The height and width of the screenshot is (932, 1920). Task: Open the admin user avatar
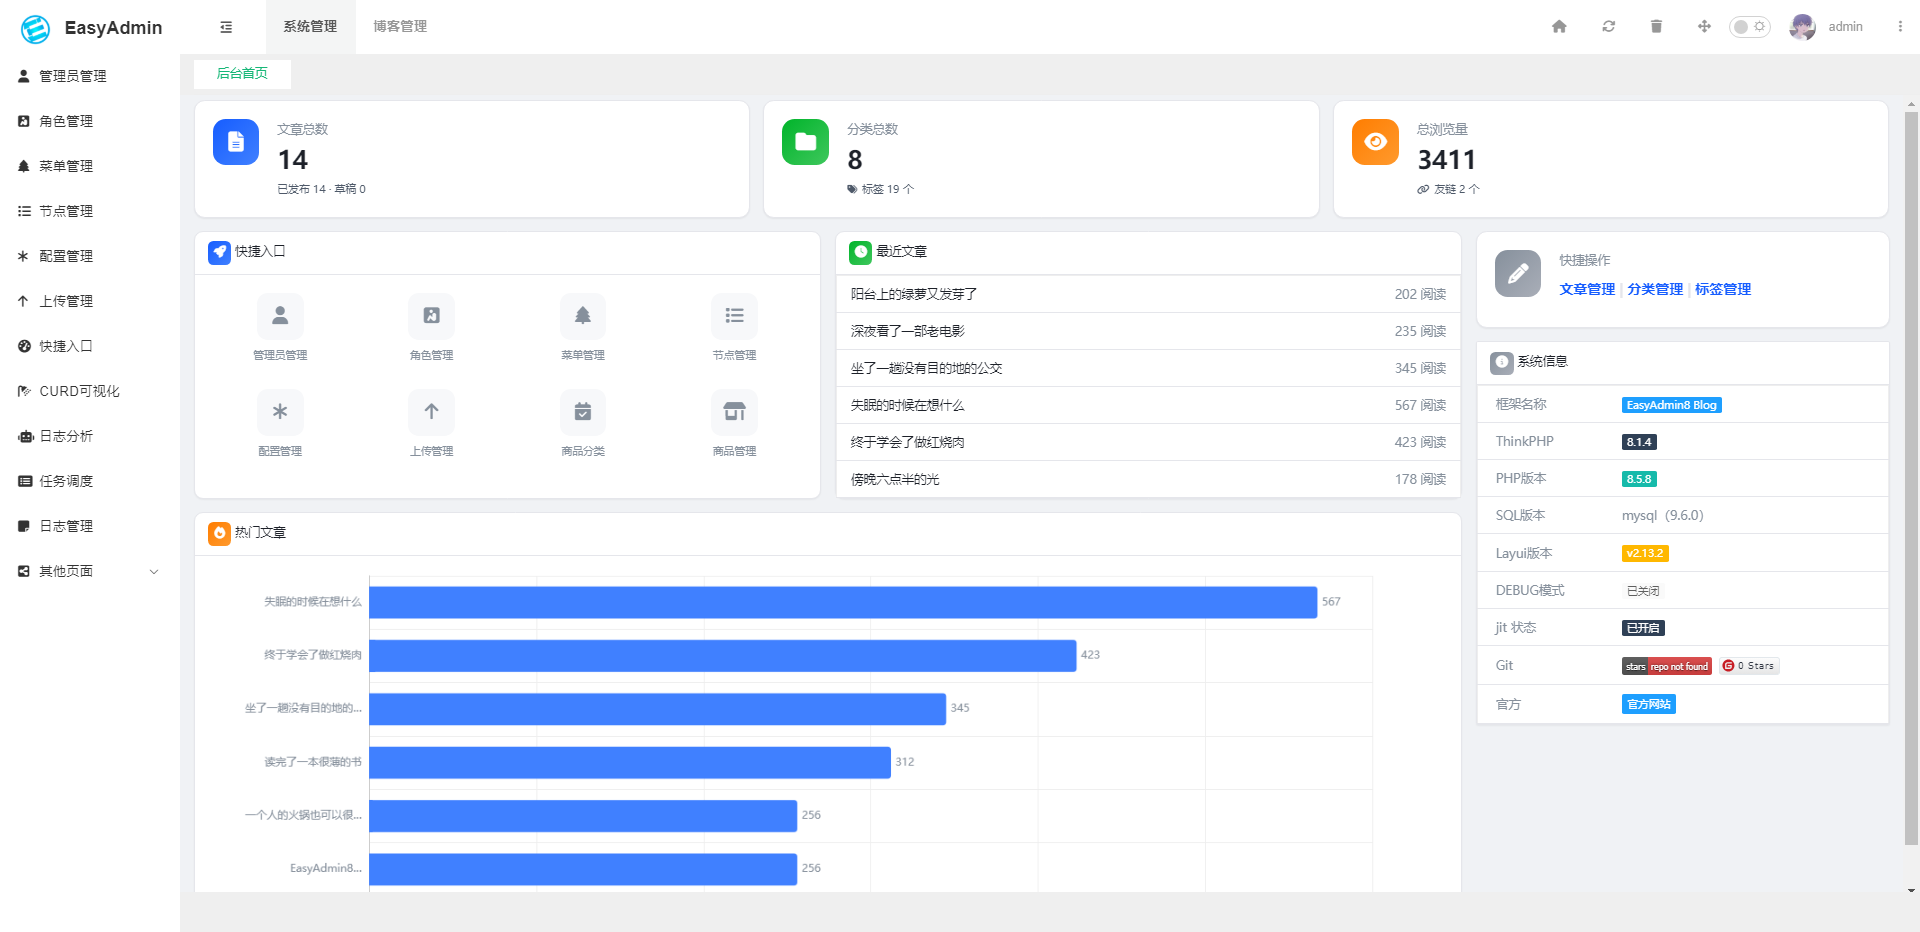click(x=1803, y=27)
